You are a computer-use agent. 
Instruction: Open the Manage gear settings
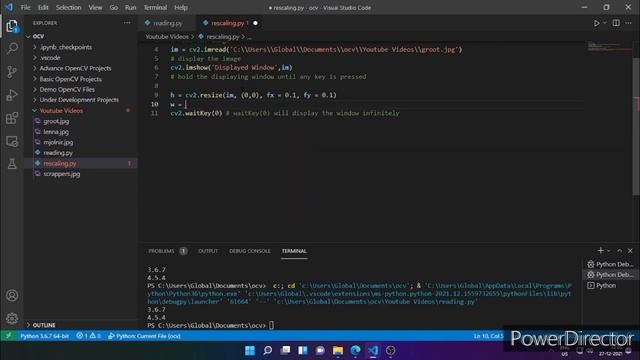(12, 318)
